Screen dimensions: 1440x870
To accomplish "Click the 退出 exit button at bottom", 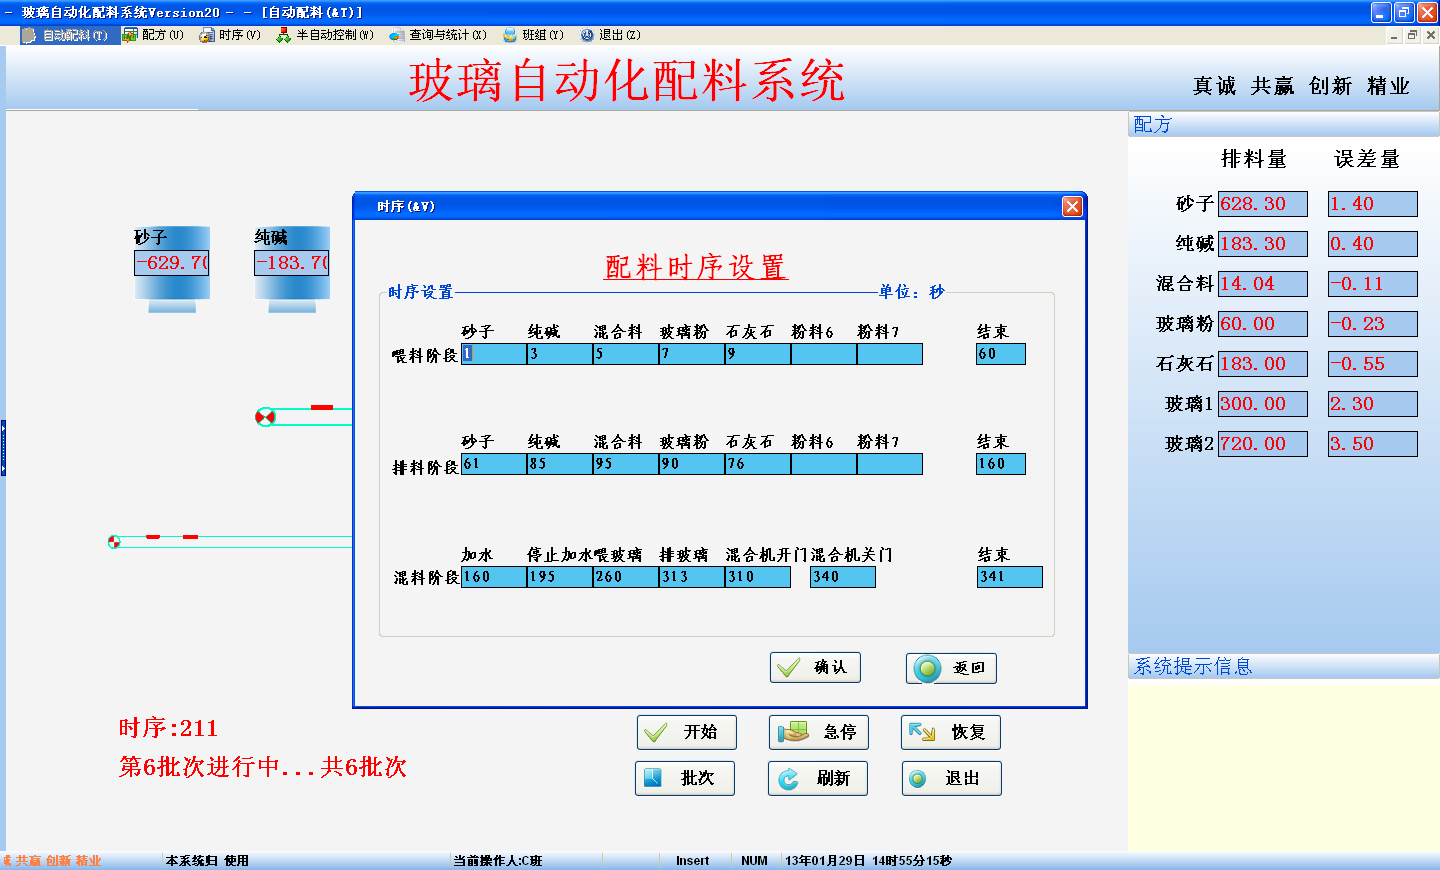I will coord(950,778).
